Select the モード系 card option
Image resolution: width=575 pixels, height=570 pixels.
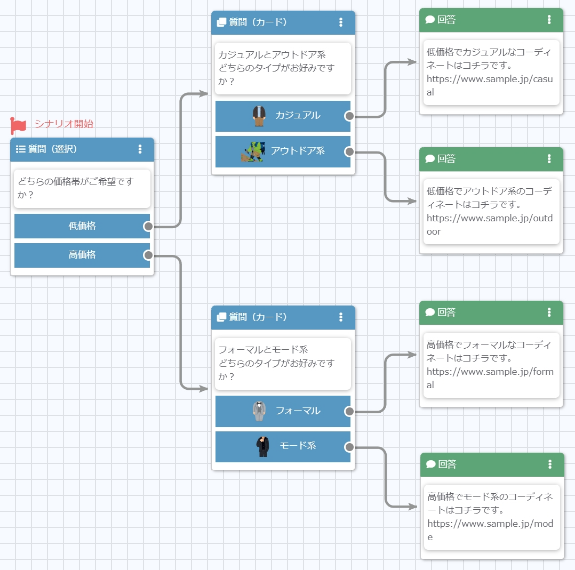pos(283,446)
